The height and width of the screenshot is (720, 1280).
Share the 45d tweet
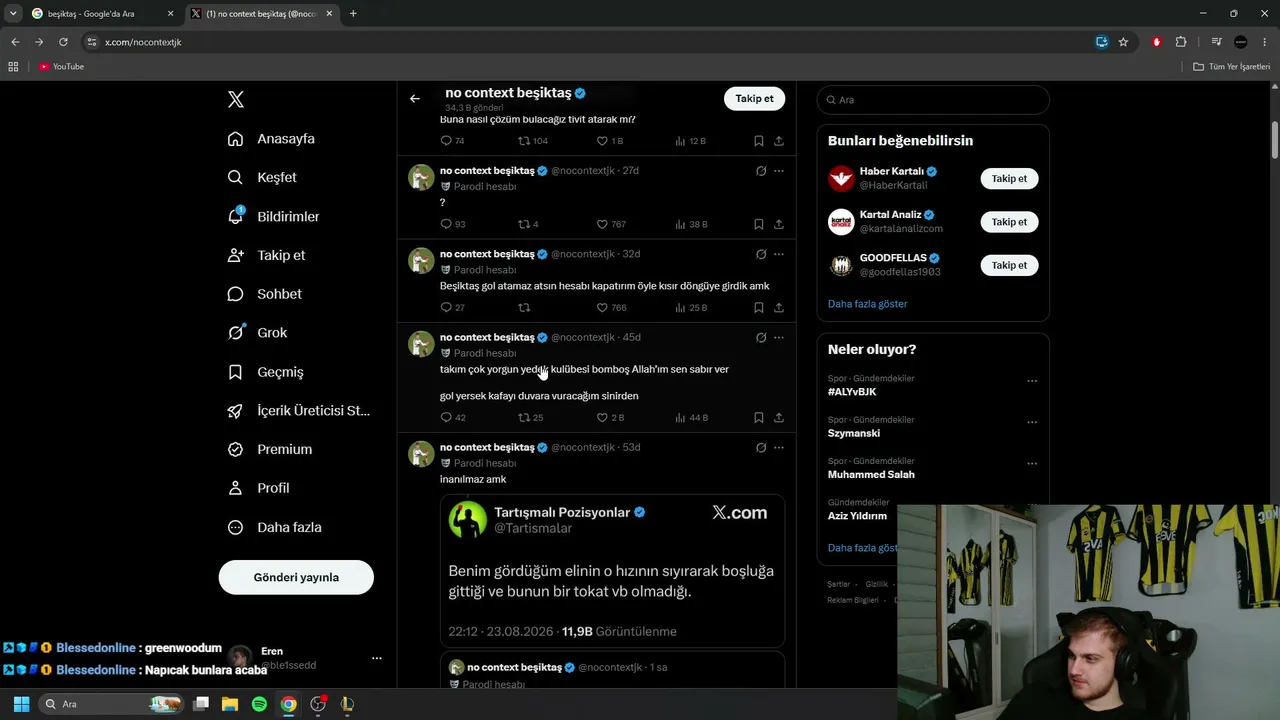coord(779,417)
